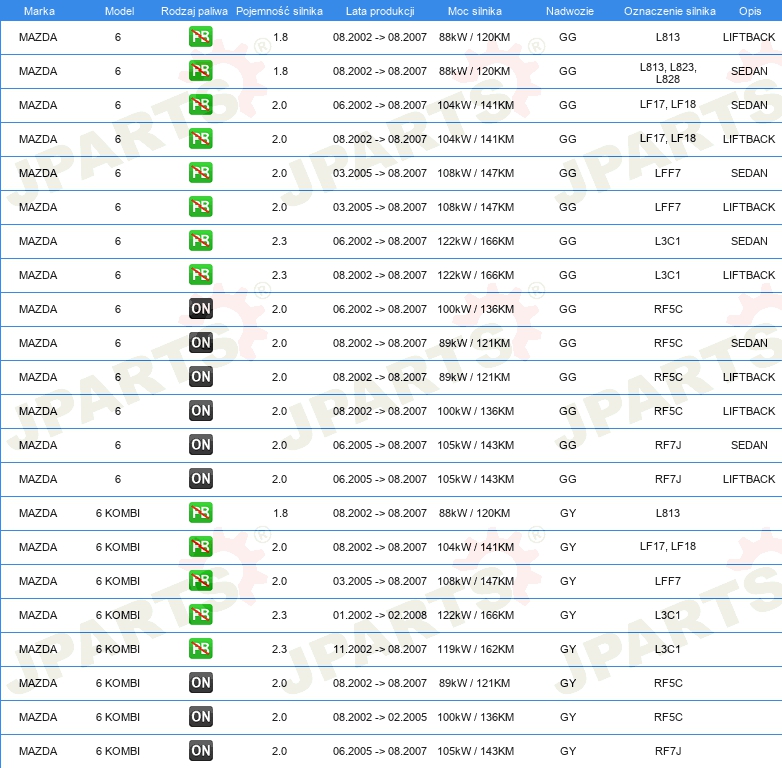The height and width of the screenshot is (768, 782).
Task: Select LF17, LF18 in the 6 KOMBI row
Action: point(668,546)
